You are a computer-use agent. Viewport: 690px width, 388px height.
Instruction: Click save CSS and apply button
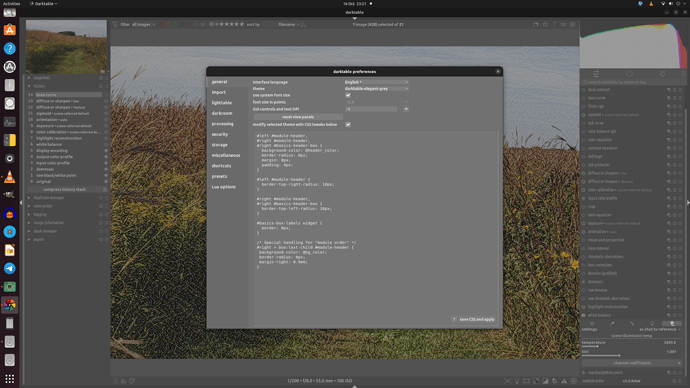[x=477, y=319]
